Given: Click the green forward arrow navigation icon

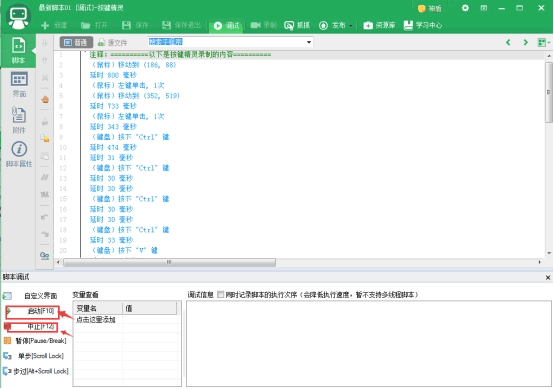Looking at the screenshot, I should coord(525,42).
